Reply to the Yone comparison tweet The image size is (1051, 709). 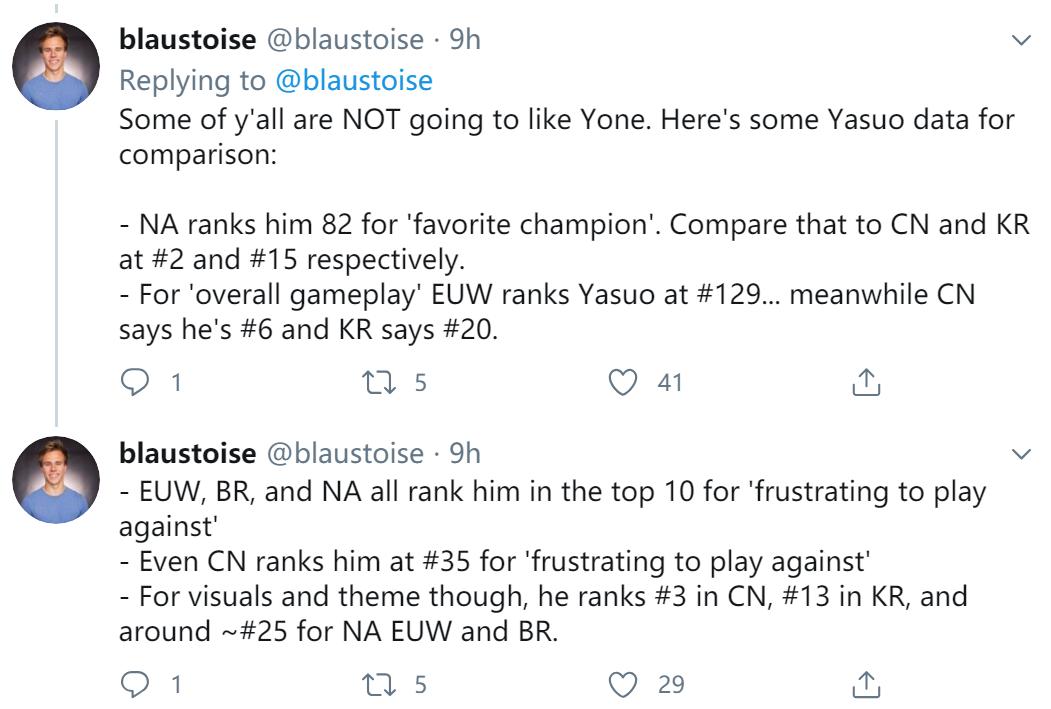(x=134, y=381)
